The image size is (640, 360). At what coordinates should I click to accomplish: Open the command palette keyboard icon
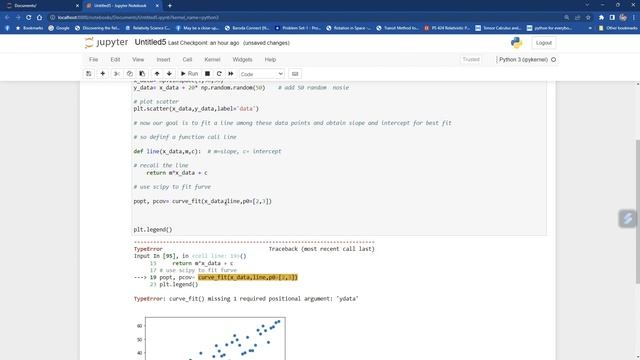pyautogui.click(x=295, y=74)
